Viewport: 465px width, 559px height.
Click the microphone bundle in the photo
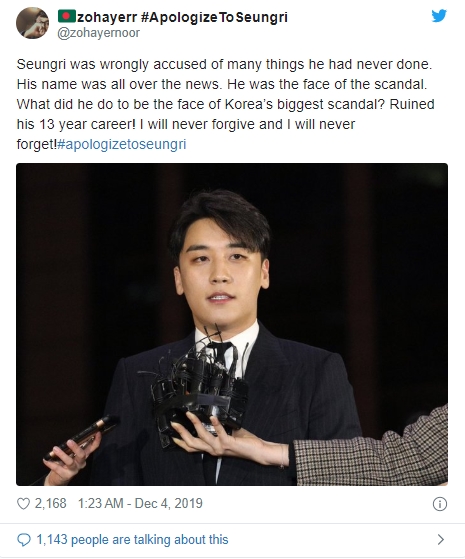(x=198, y=385)
